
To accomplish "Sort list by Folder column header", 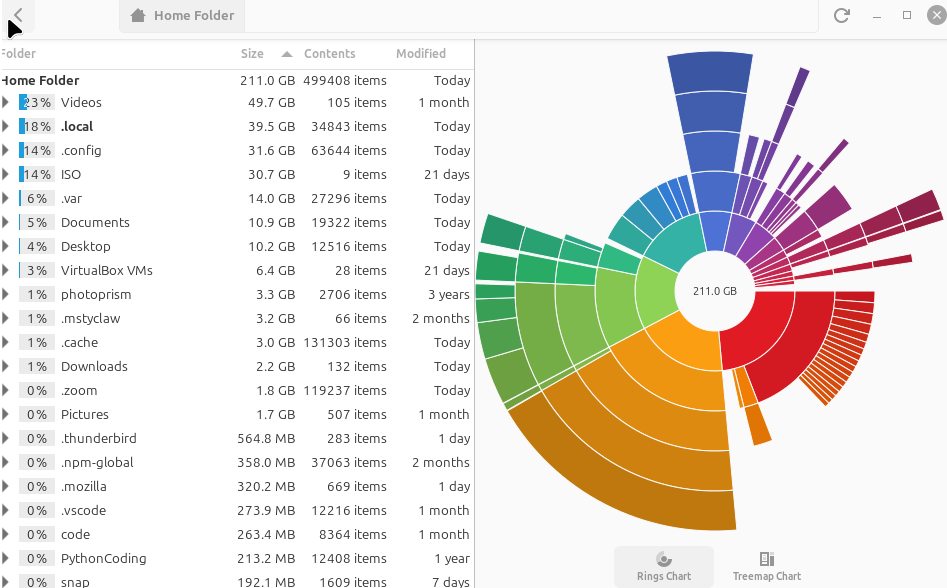I will pos(18,53).
